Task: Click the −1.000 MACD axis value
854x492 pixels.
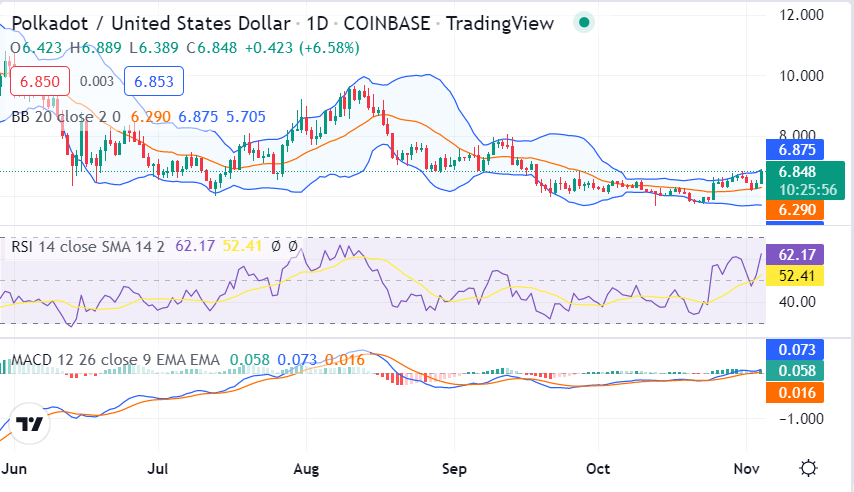Action: click(801, 419)
